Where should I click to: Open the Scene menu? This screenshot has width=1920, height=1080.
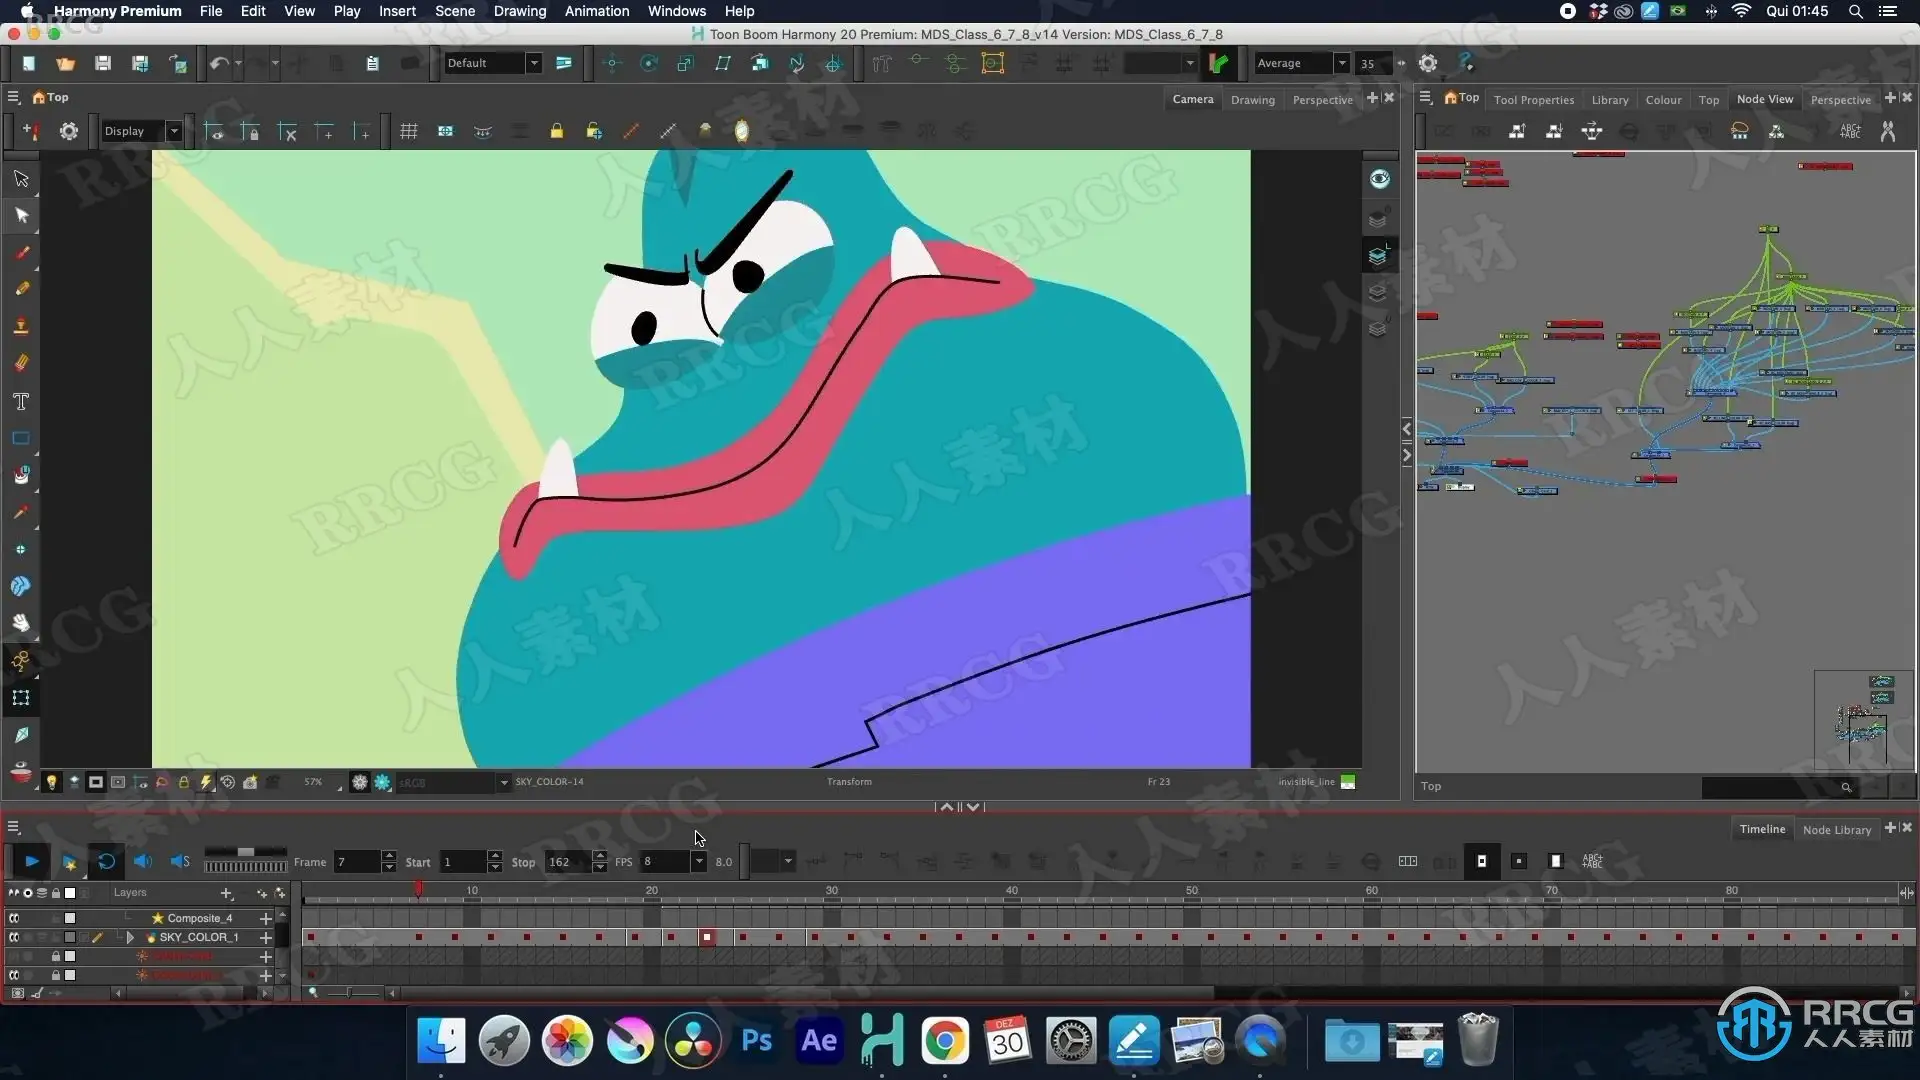click(455, 11)
